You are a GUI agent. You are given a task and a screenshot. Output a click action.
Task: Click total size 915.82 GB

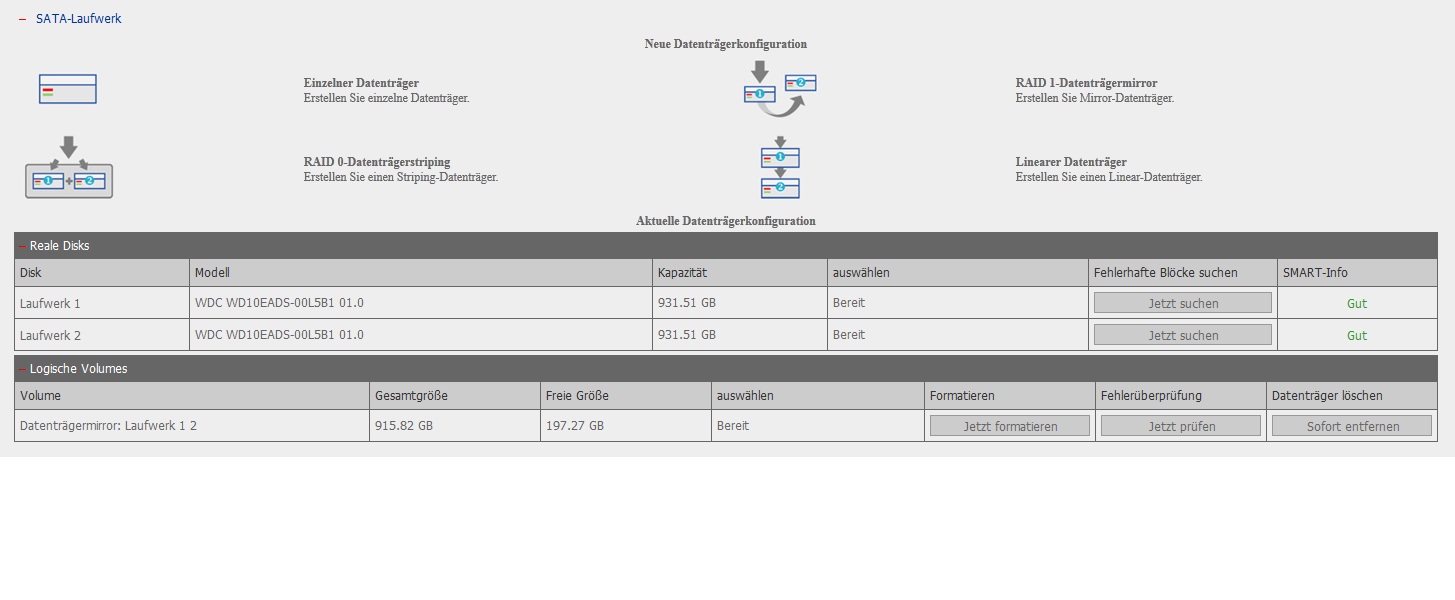coord(404,426)
